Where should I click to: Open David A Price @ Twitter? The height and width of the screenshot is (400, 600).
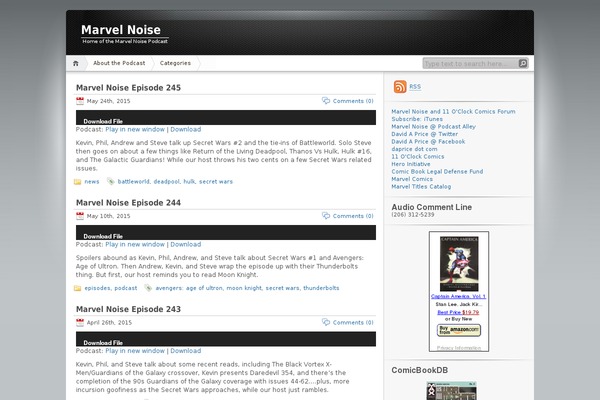[424, 134]
